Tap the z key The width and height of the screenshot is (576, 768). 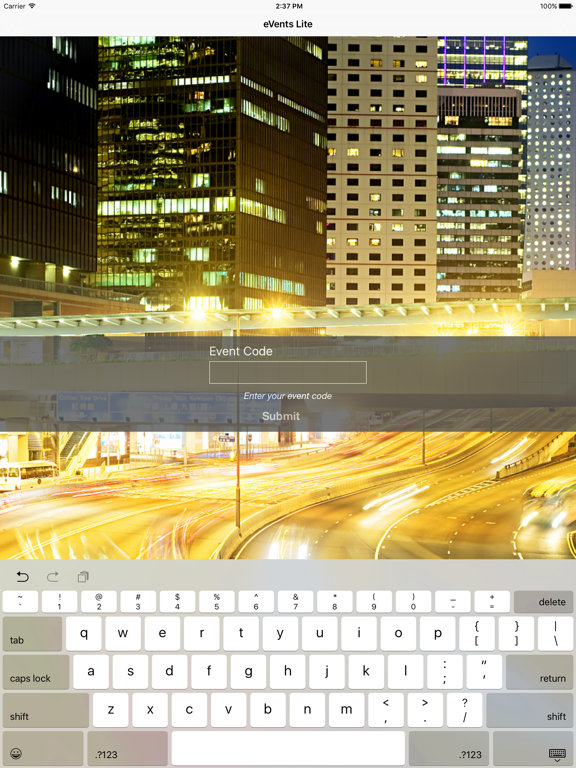click(x=111, y=710)
